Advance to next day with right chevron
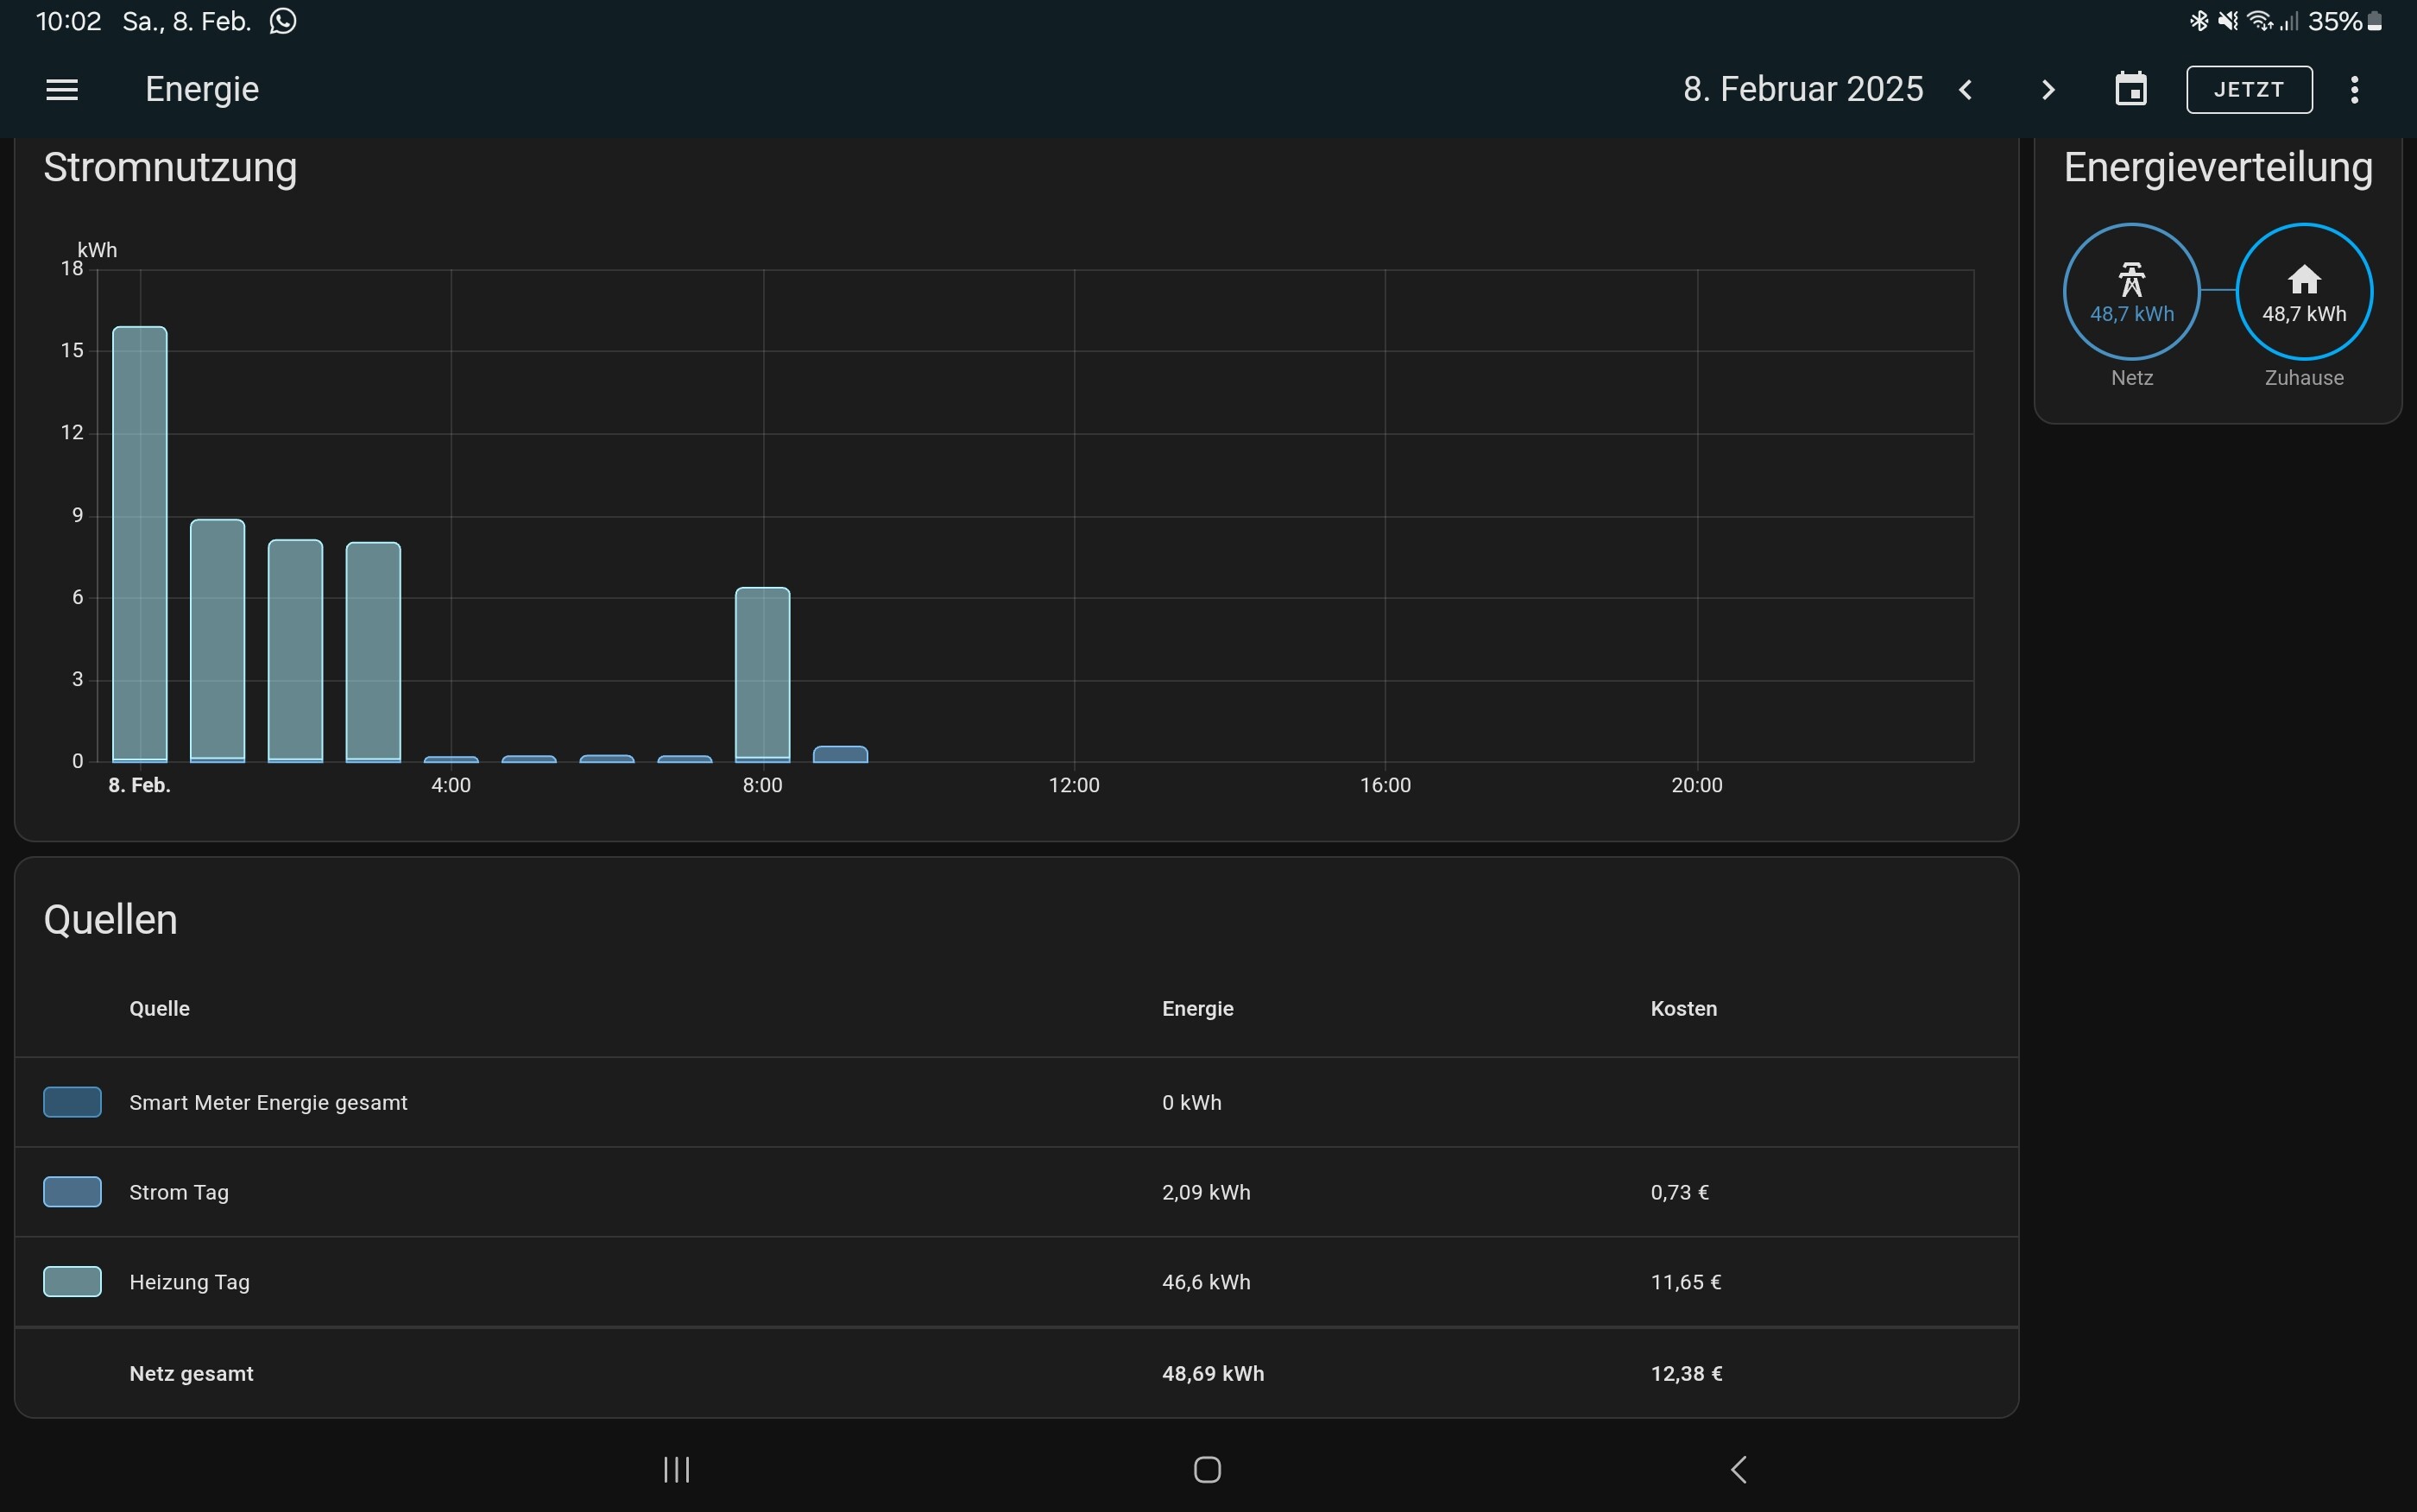 pos(2048,90)
